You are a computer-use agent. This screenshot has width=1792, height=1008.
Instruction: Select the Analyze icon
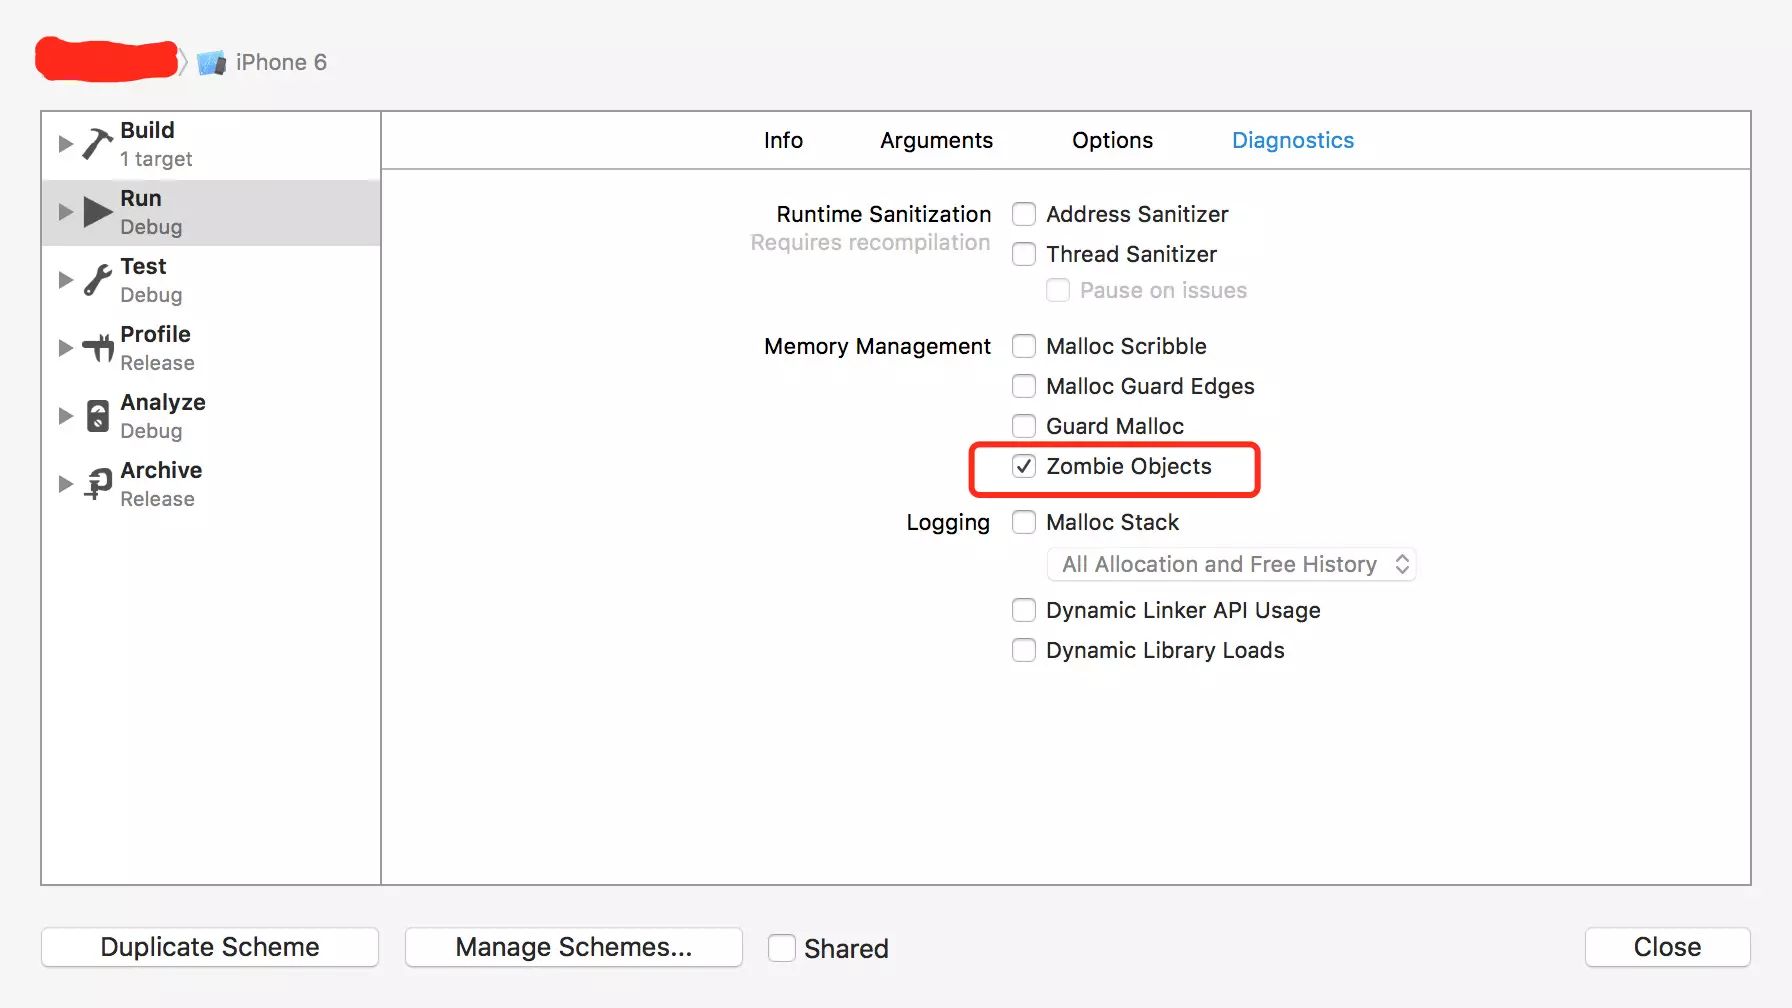tap(98, 416)
